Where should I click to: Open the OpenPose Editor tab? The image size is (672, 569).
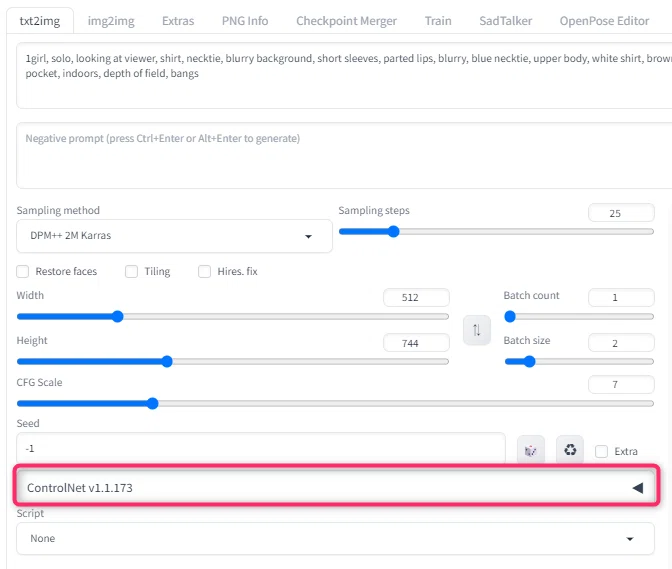tap(604, 21)
